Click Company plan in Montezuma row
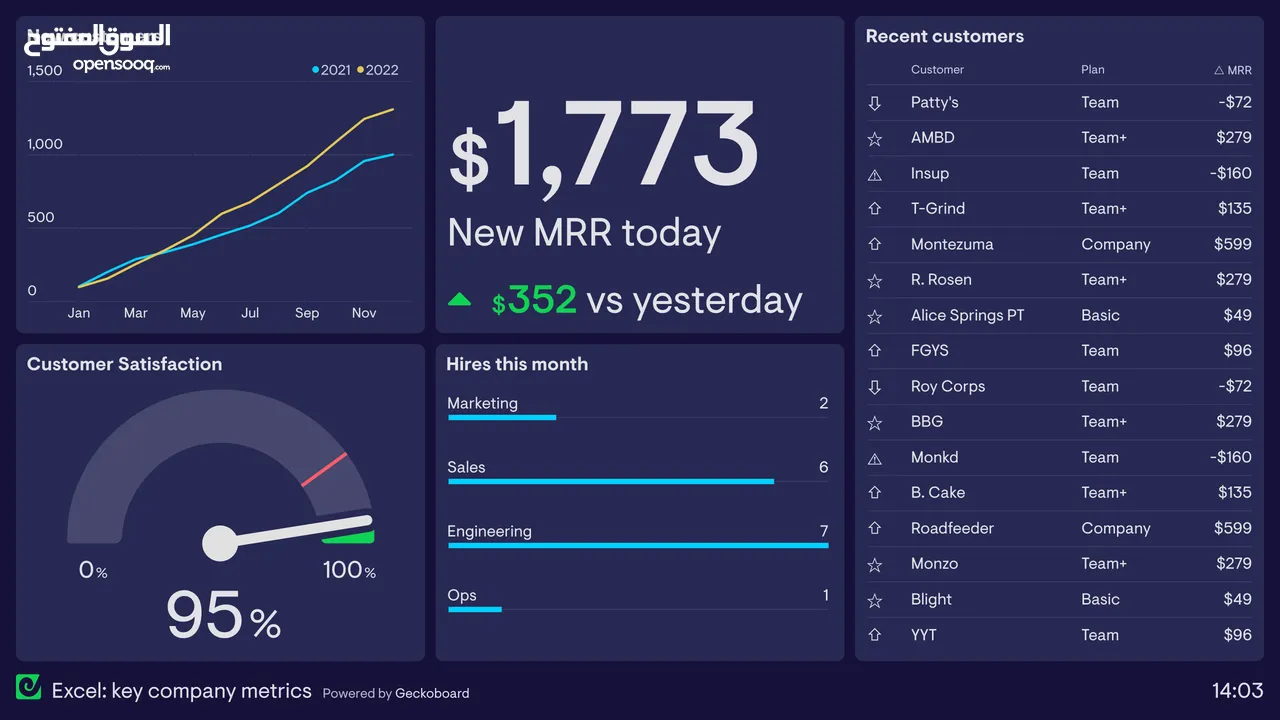This screenshot has height=720, width=1280. [1116, 245]
